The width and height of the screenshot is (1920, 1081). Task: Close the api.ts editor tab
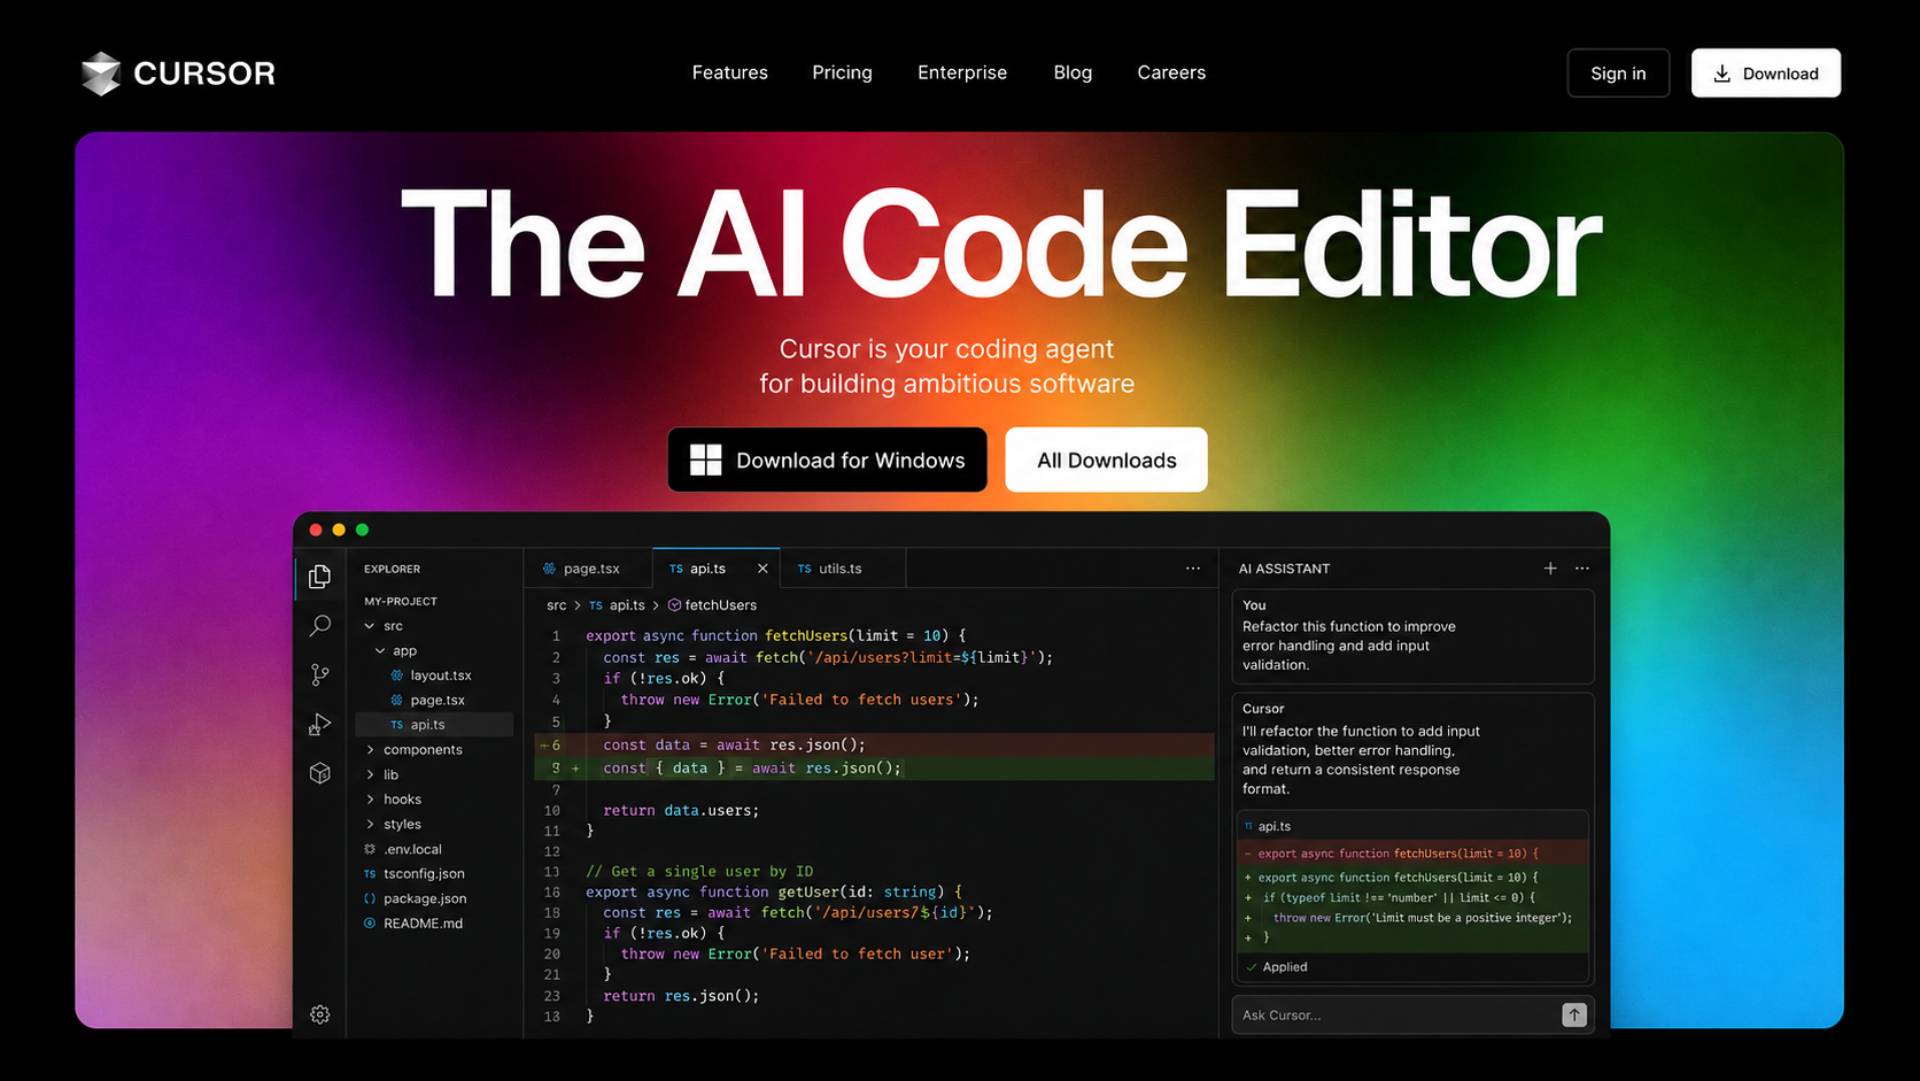(763, 568)
